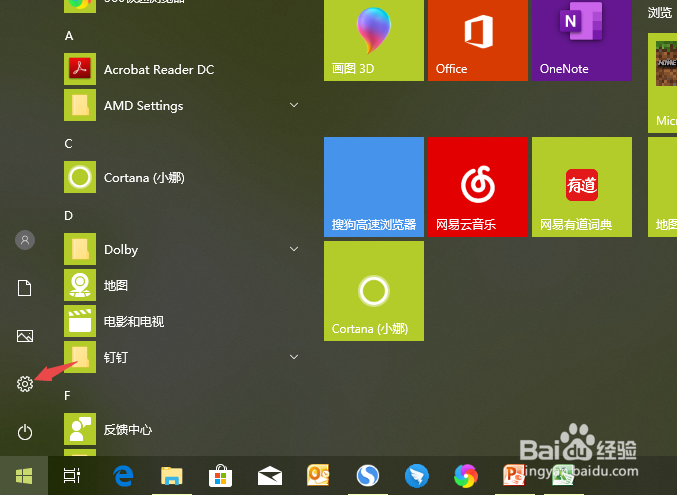Open the 钉钉 folder entry
The image size is (677, 495).
(x=182, y=357)
